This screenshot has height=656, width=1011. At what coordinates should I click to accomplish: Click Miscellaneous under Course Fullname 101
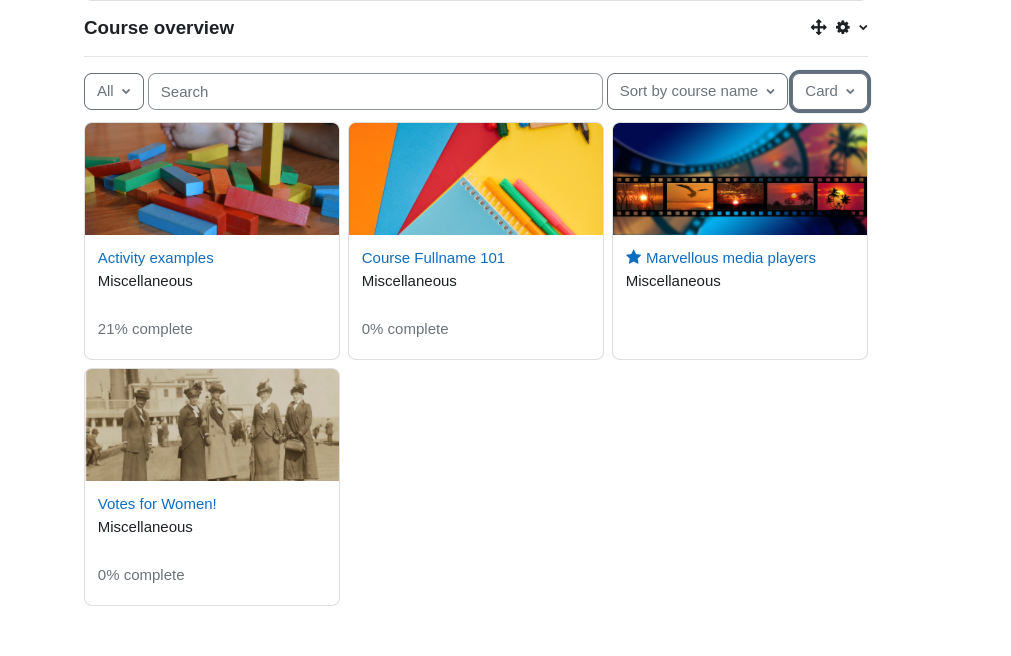tap(409, 281)
